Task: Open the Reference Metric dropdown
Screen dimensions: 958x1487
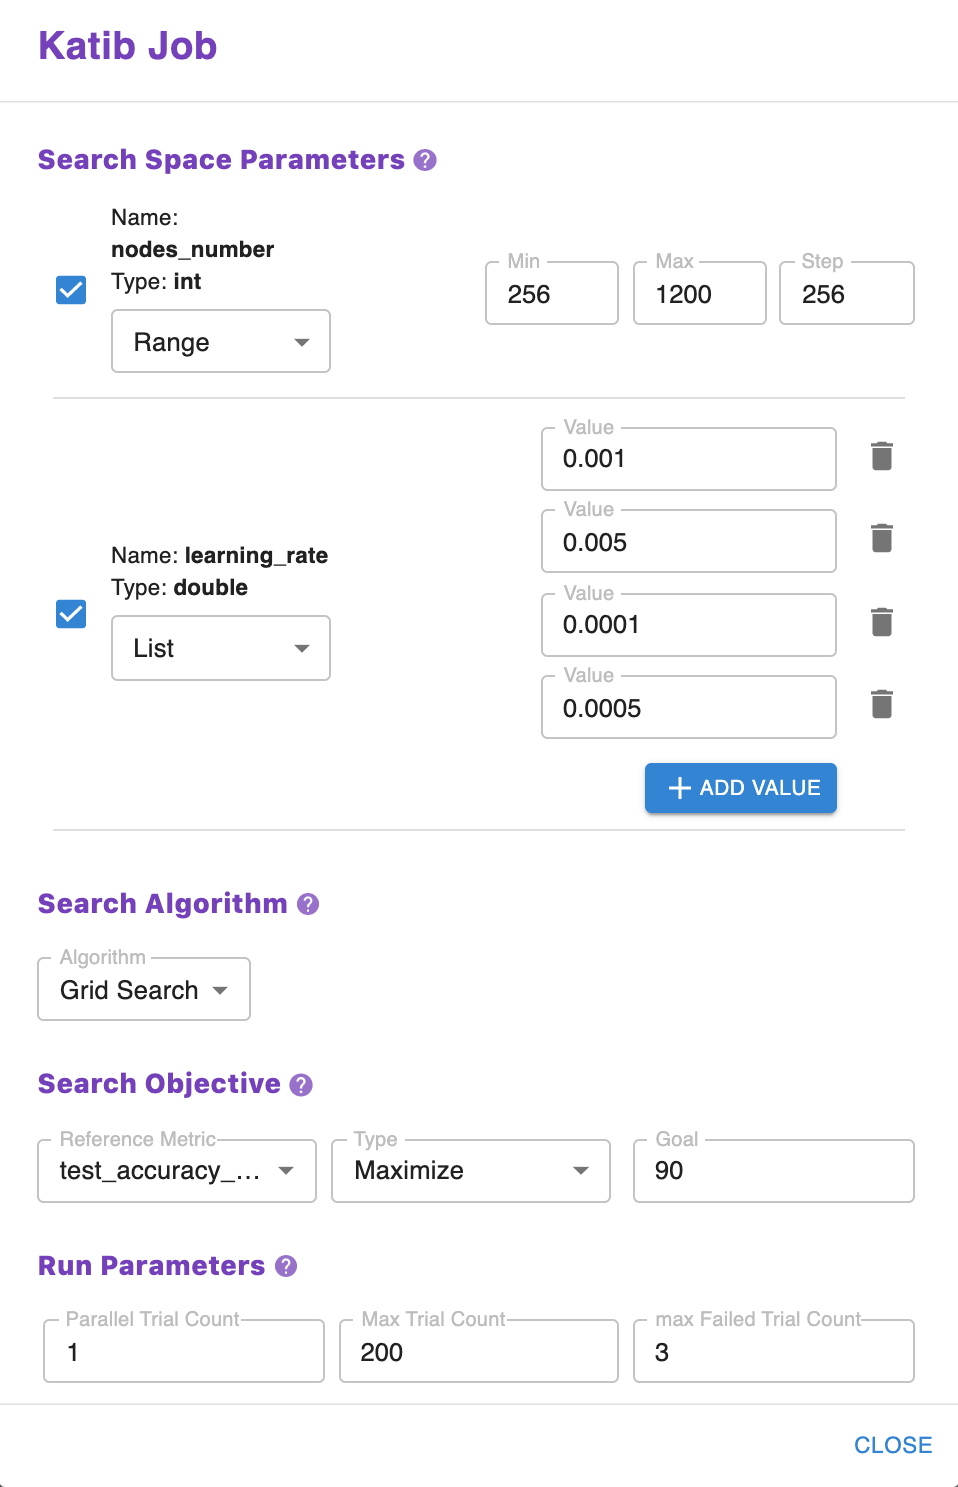Action: tap(177, 1171)
